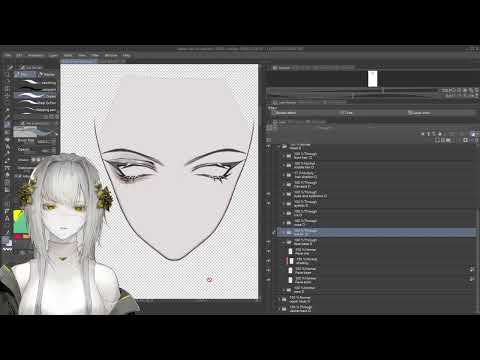Click the white Navigator canvas thumbnail
Screen dimensions: 480x360
click(372, 79)
